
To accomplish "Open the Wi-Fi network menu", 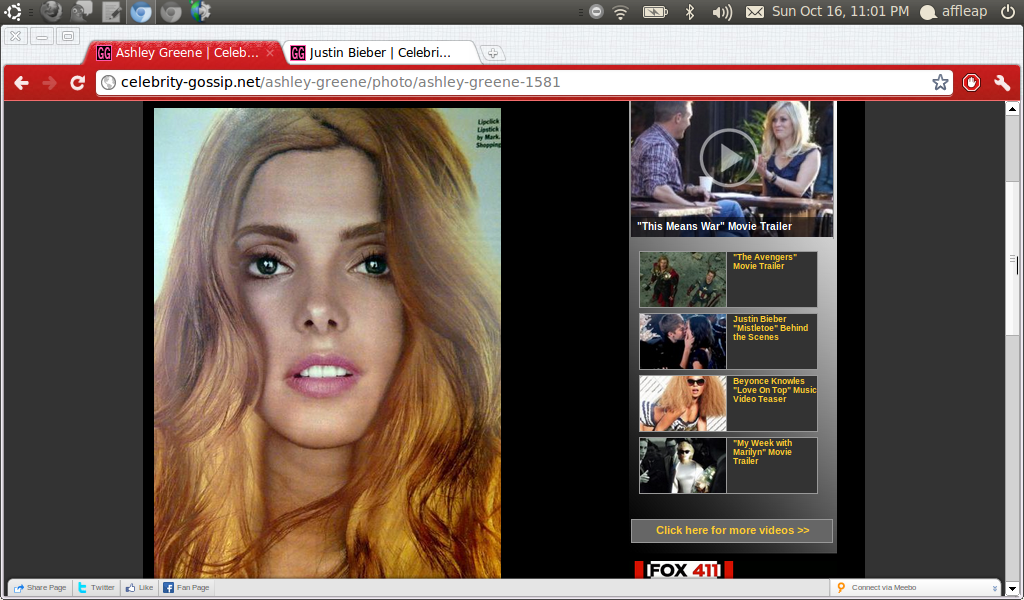I will (x=620, y=11).
